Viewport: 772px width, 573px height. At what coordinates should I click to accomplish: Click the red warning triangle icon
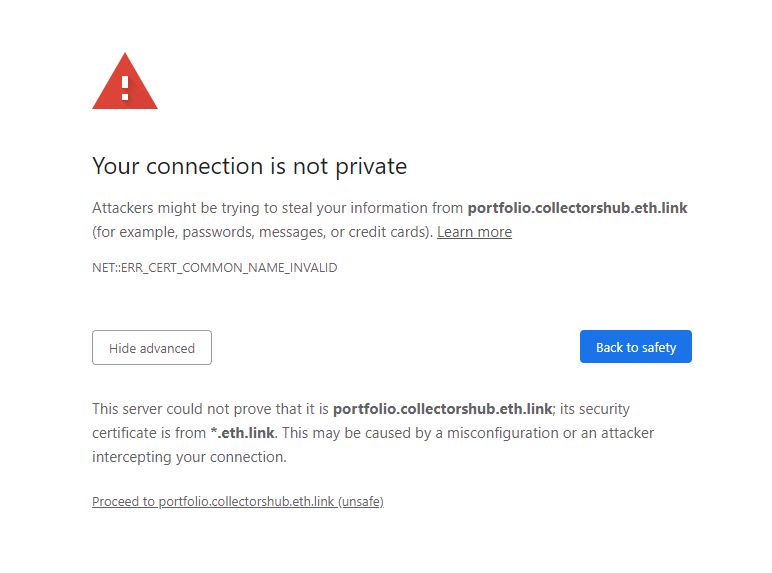pos(124,83)
